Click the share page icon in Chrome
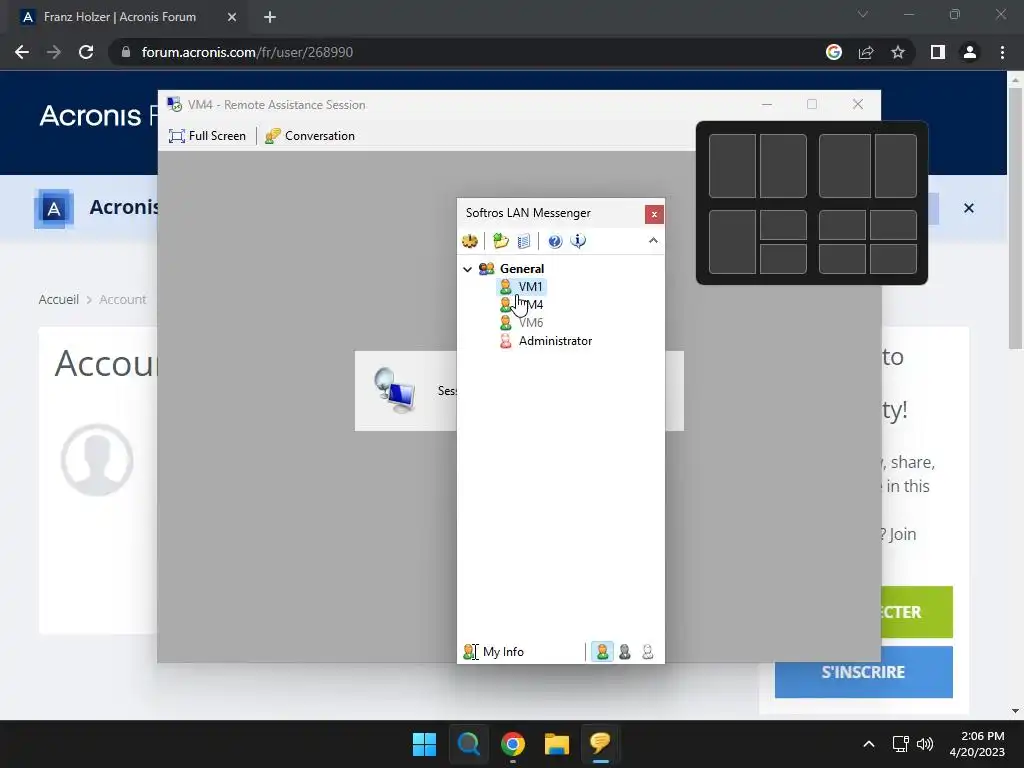Screen dimensions: 1024x768 click(x=866, y=52)
